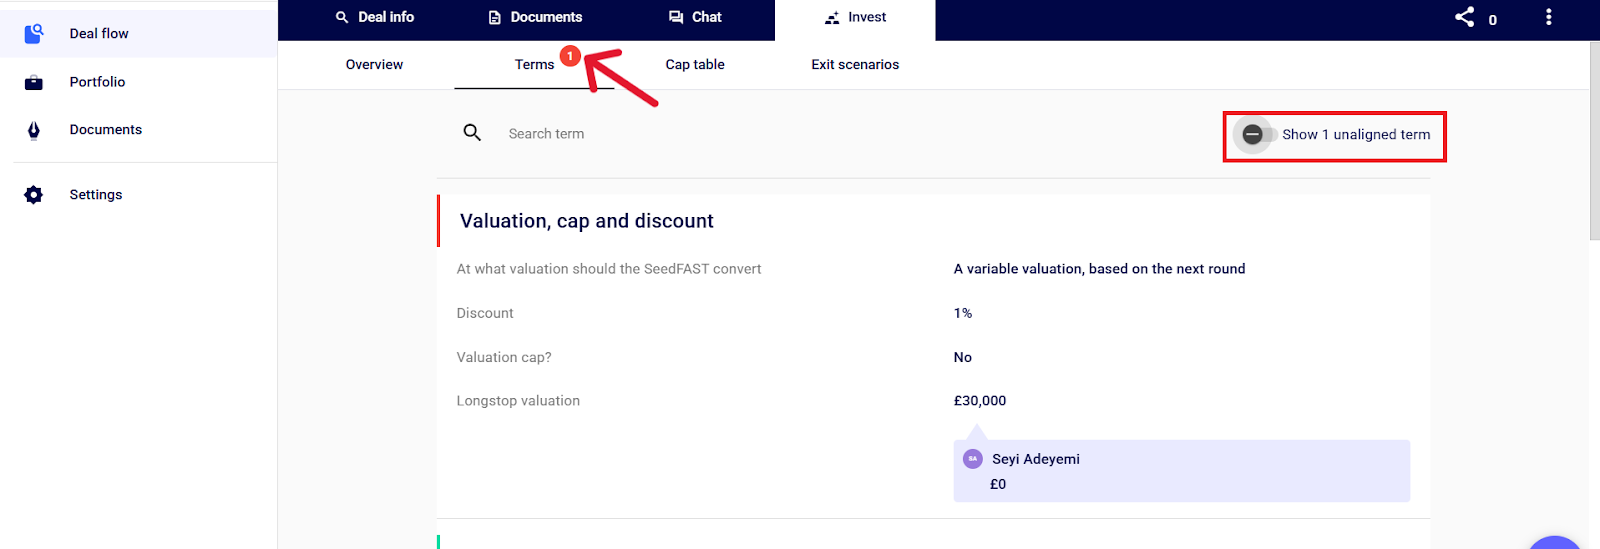1600x549 pixels.
Task: Go to the Overview sub-tab
Action: click(374, 65)
